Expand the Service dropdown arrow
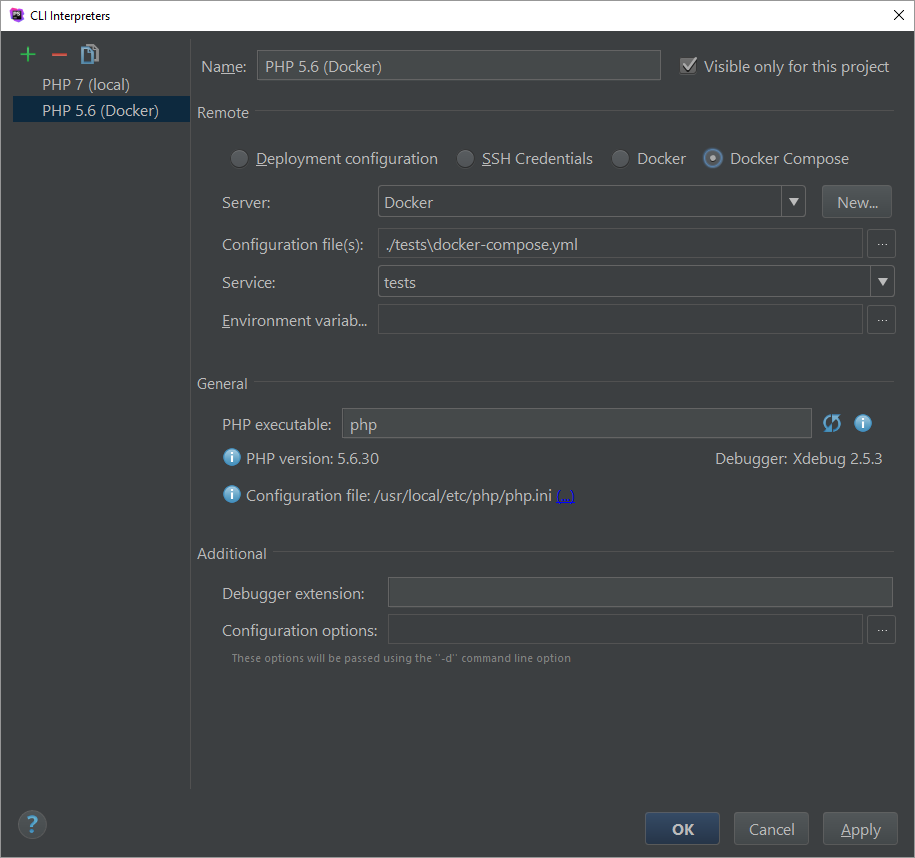This screenshot has height=858, width=915. pyautogui.click(x=882, y=282)
